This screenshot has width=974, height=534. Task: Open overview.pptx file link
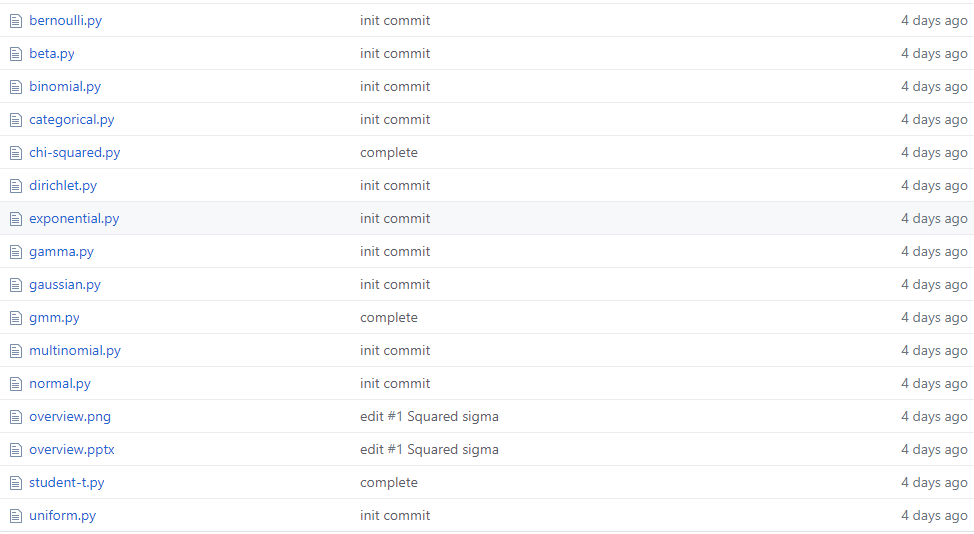(x=71, y=449)
